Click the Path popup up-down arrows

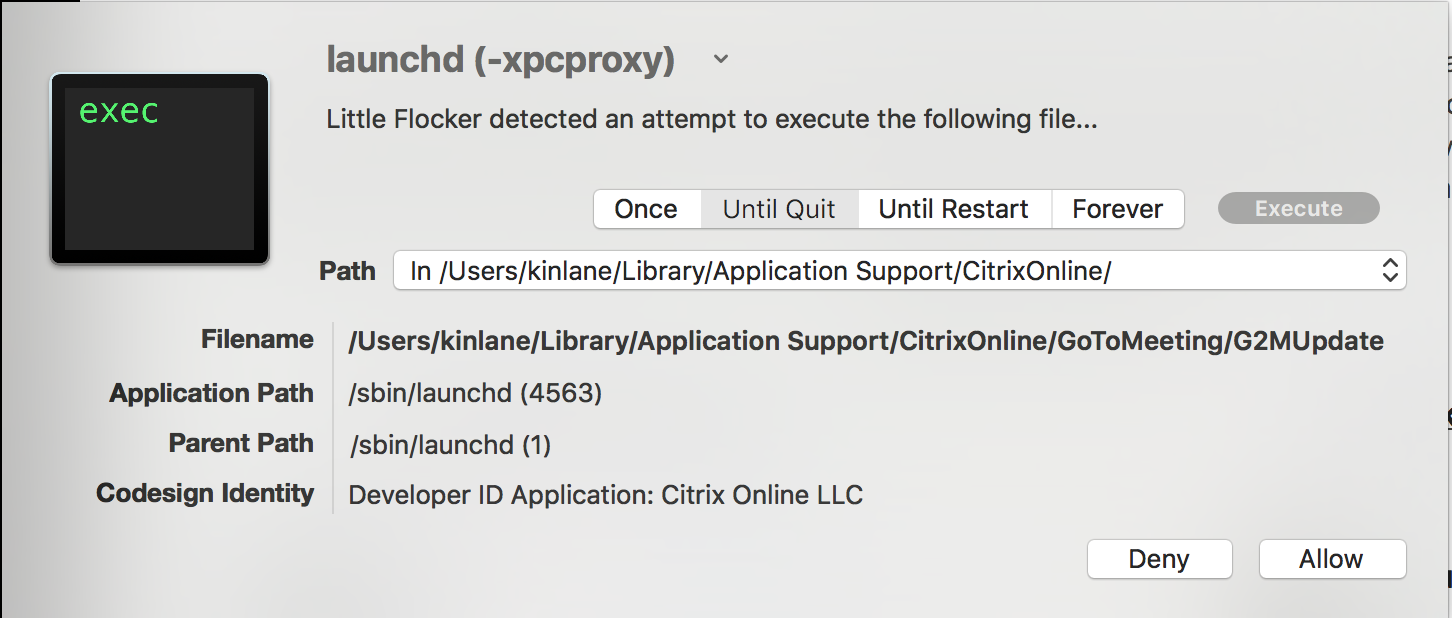pyautogui.click(x=1388, y=270)
